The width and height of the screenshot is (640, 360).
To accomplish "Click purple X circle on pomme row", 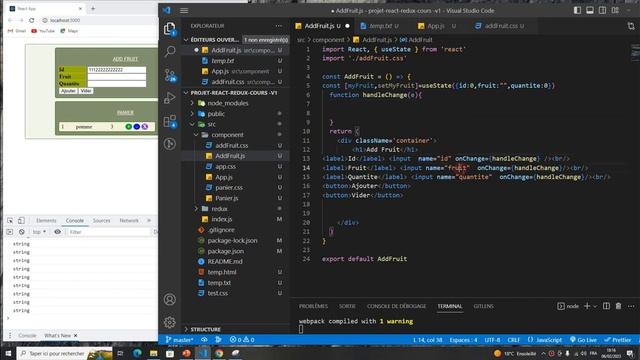I will (144, 127).
